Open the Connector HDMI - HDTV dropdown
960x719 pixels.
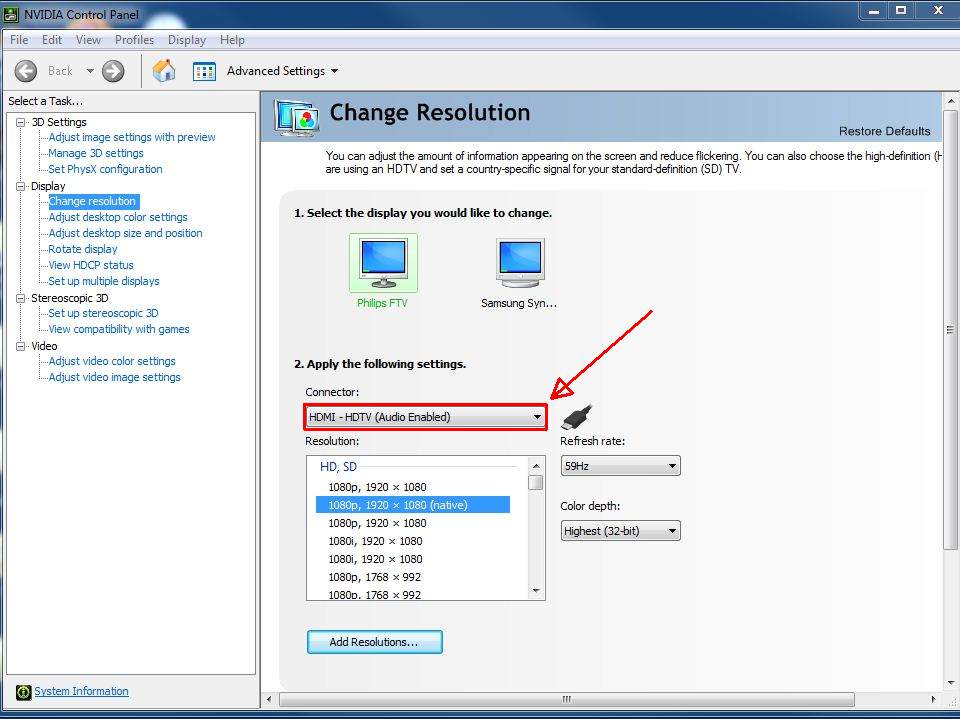(425, 417)
